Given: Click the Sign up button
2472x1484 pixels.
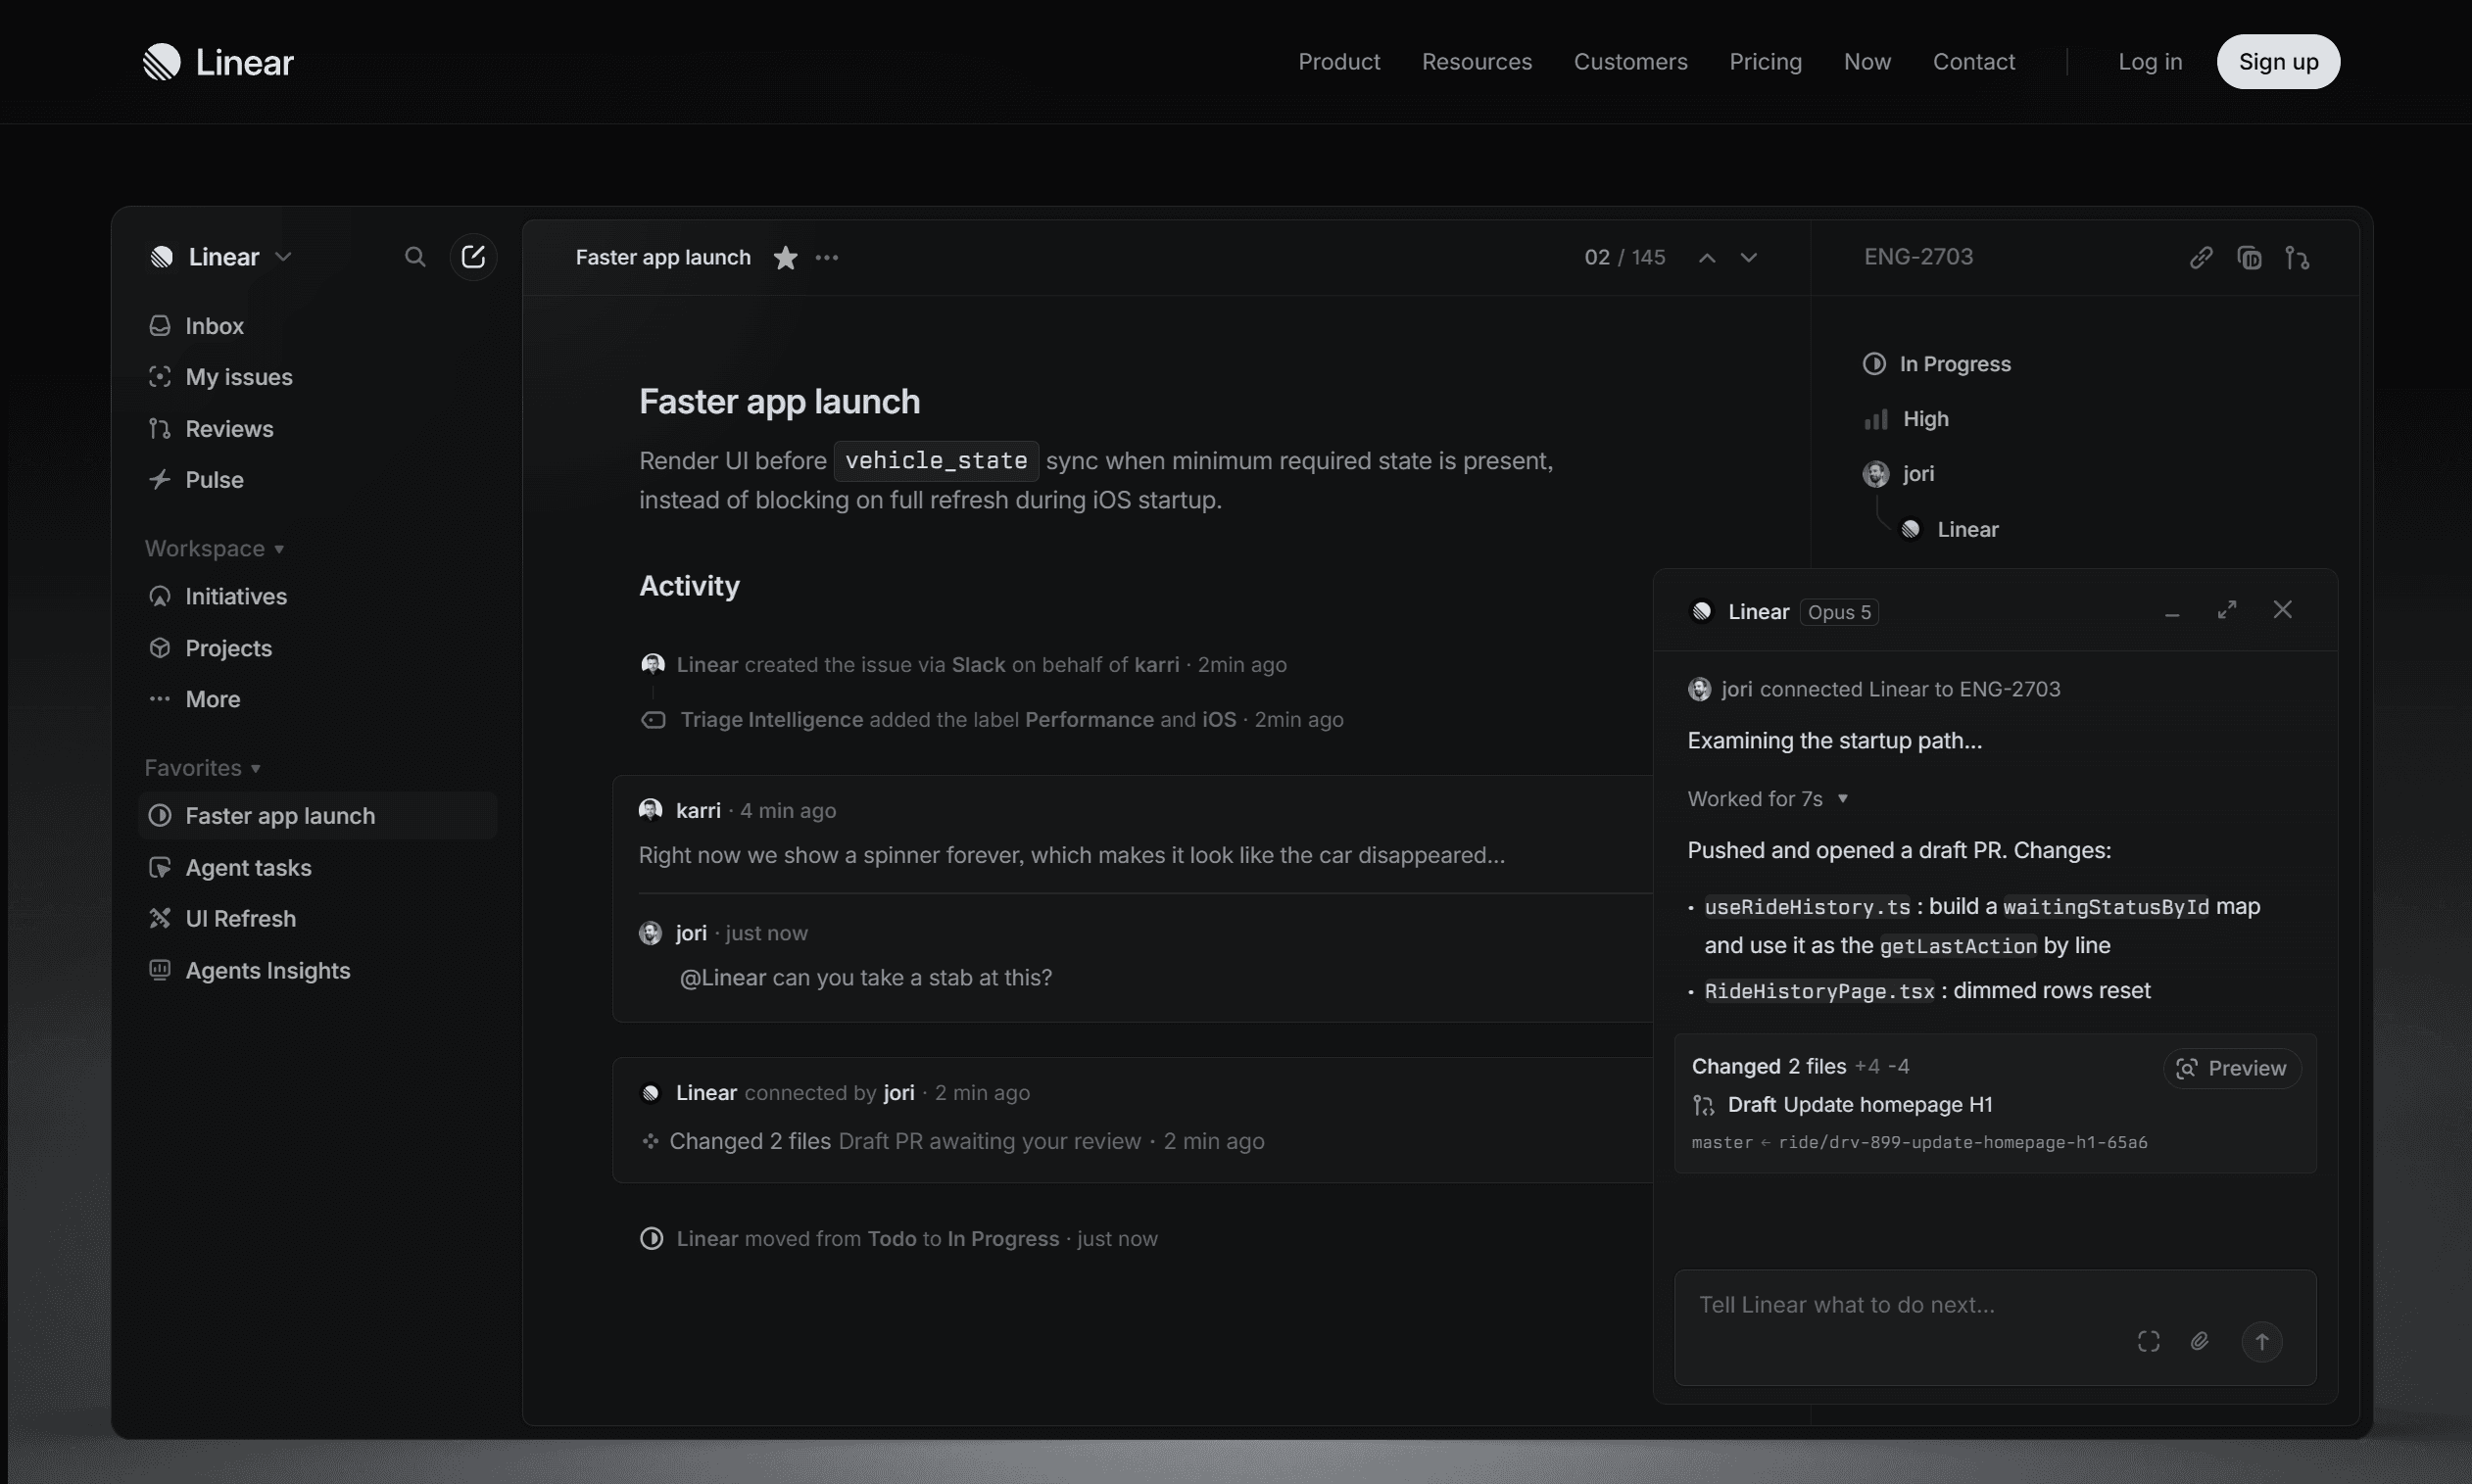Looking at the screenshot, I should [2278, 62].
